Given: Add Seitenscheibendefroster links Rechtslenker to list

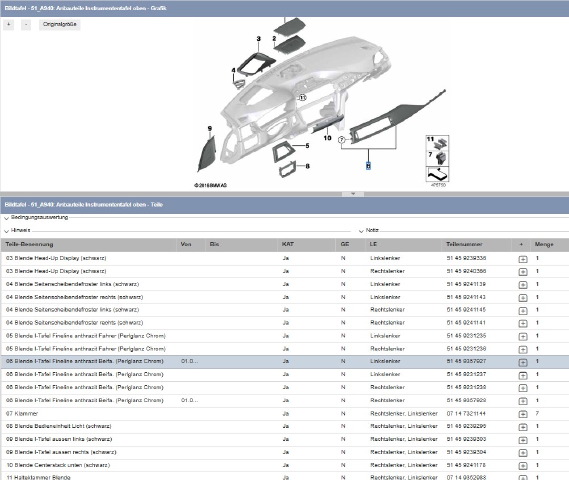Looking at the screenshot, I should click(x=523, y=311).
